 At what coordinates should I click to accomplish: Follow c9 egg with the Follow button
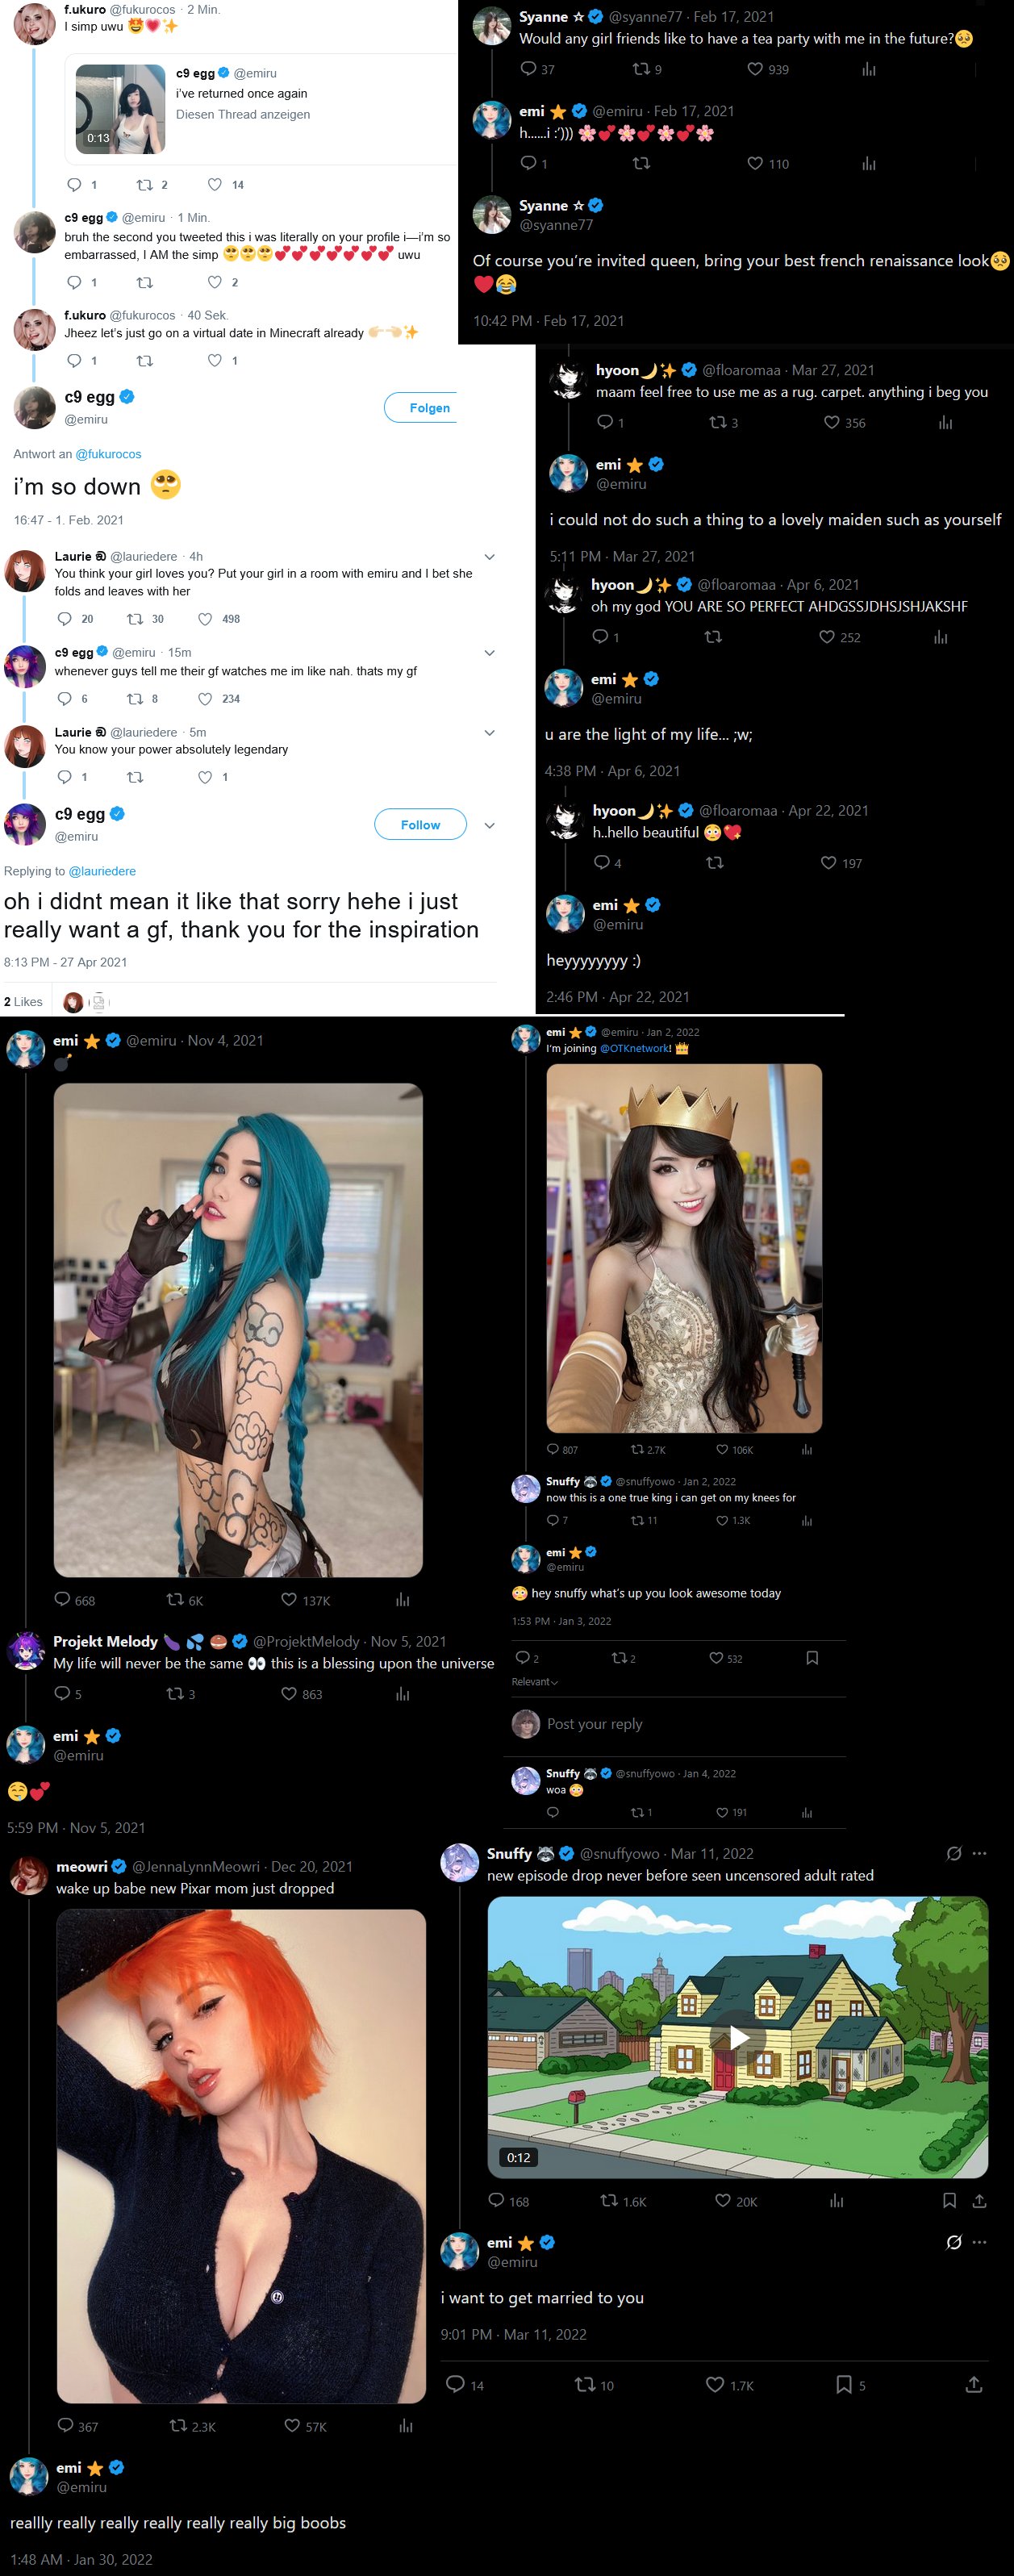coord(420,824)
